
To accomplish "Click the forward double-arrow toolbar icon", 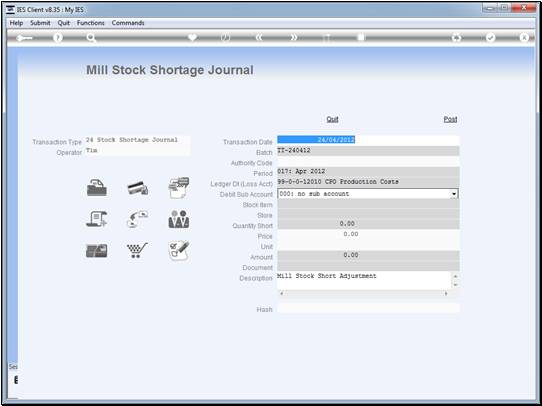I will pos(293,38).
